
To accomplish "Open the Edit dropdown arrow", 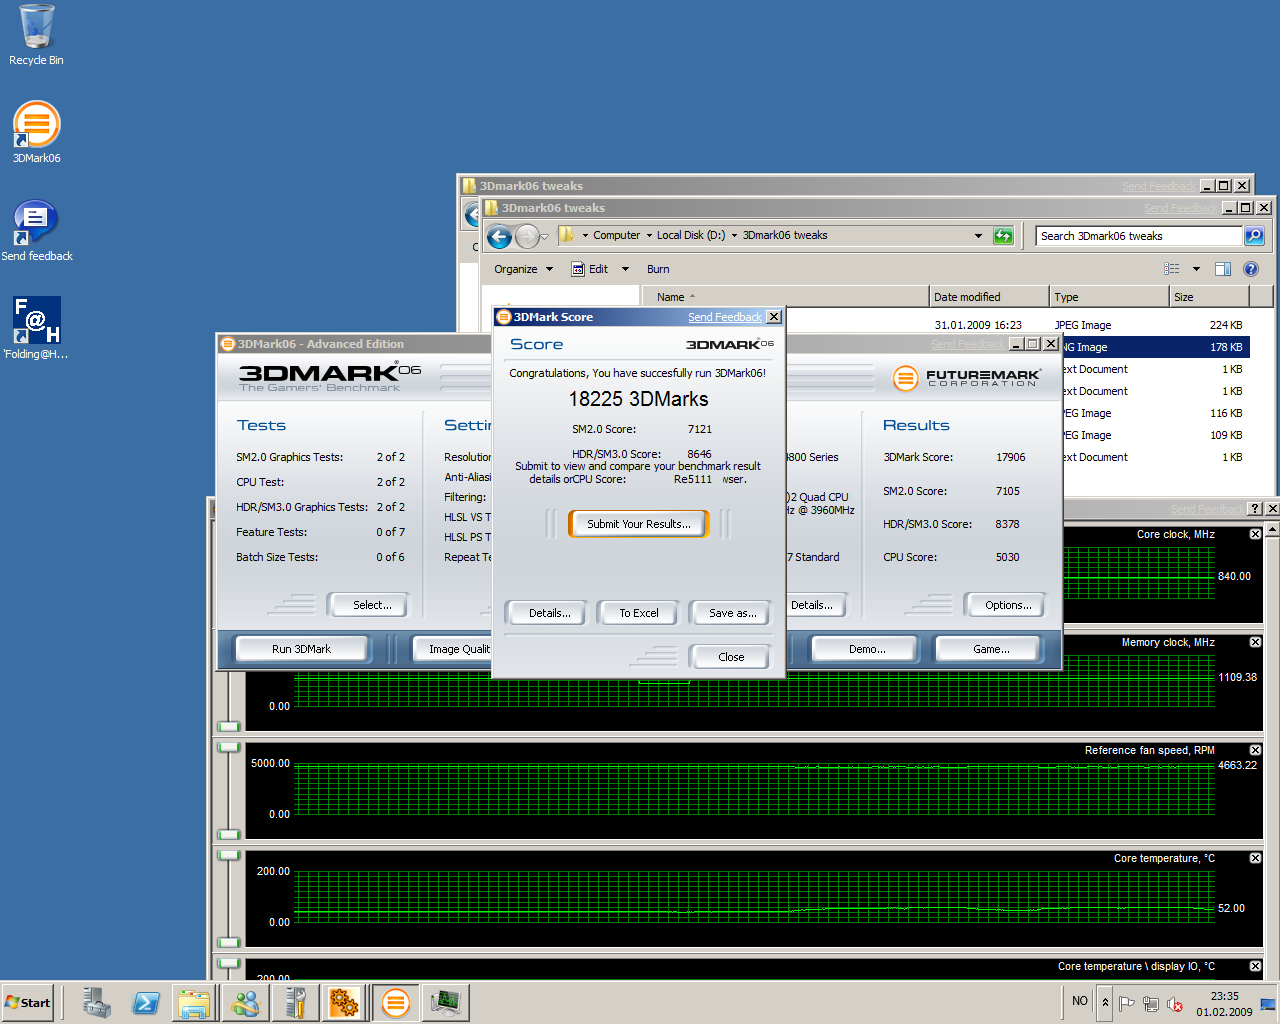I will tap(625, 269).
